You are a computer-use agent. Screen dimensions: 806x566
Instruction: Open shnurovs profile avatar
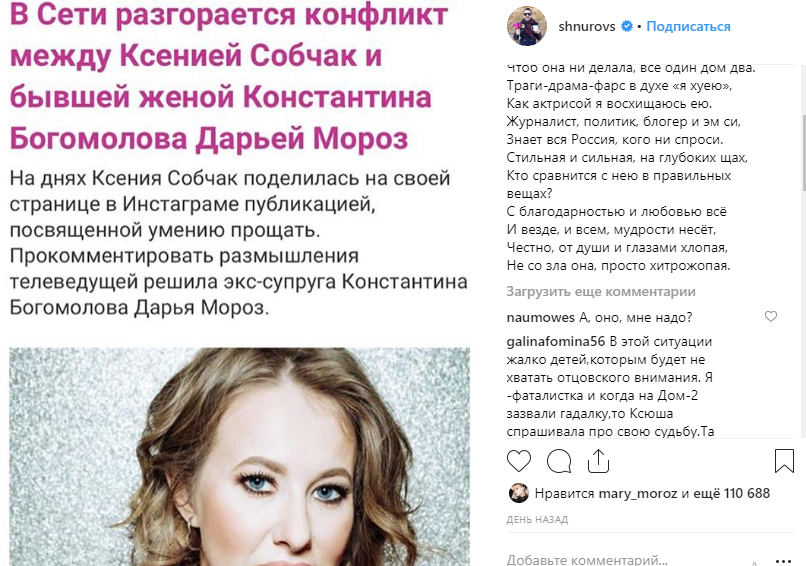point(527,26)
